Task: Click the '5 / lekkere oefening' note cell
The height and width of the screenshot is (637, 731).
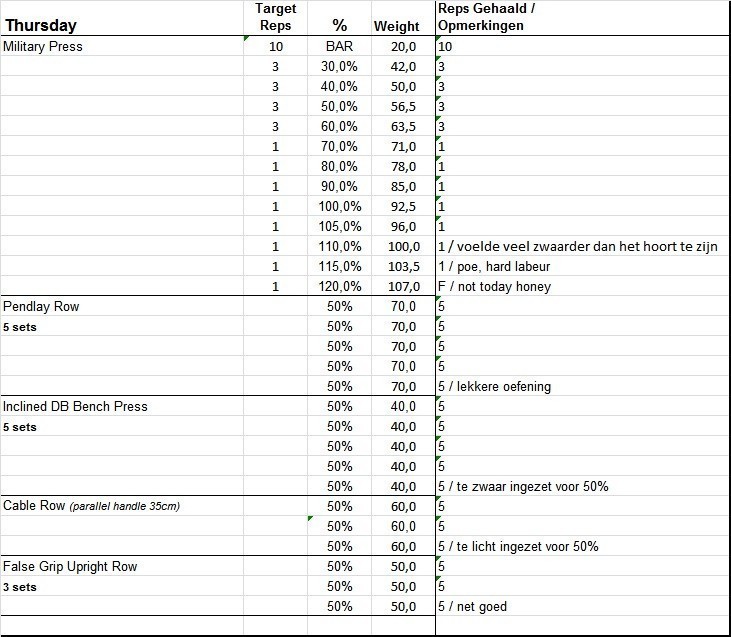Action: [x=494, y=386]
